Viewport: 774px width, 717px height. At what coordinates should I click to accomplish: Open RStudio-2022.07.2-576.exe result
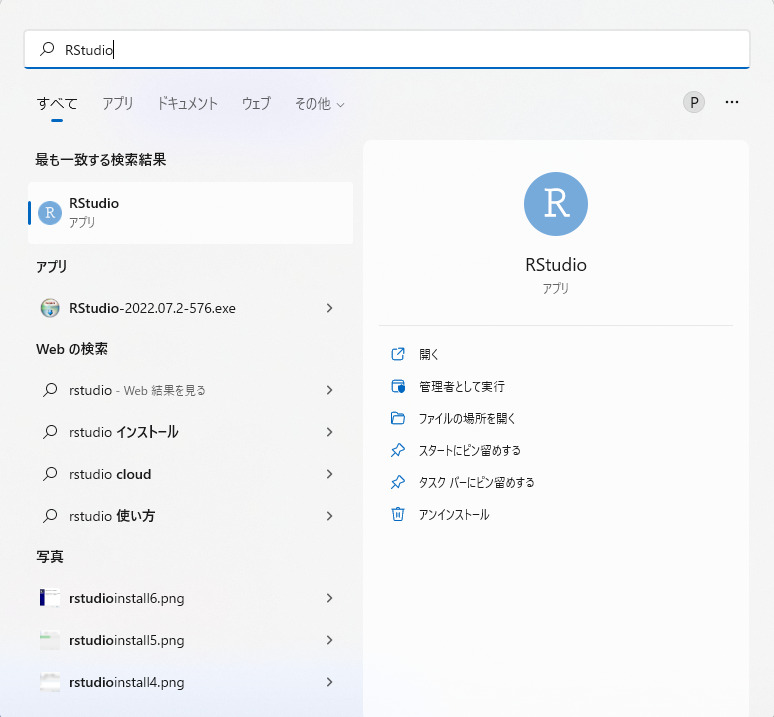[x=191, y=308]
